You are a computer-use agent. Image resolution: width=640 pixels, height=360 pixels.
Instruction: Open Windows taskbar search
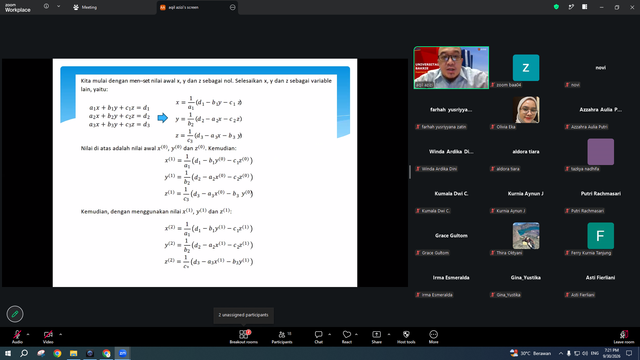(24, 353)
